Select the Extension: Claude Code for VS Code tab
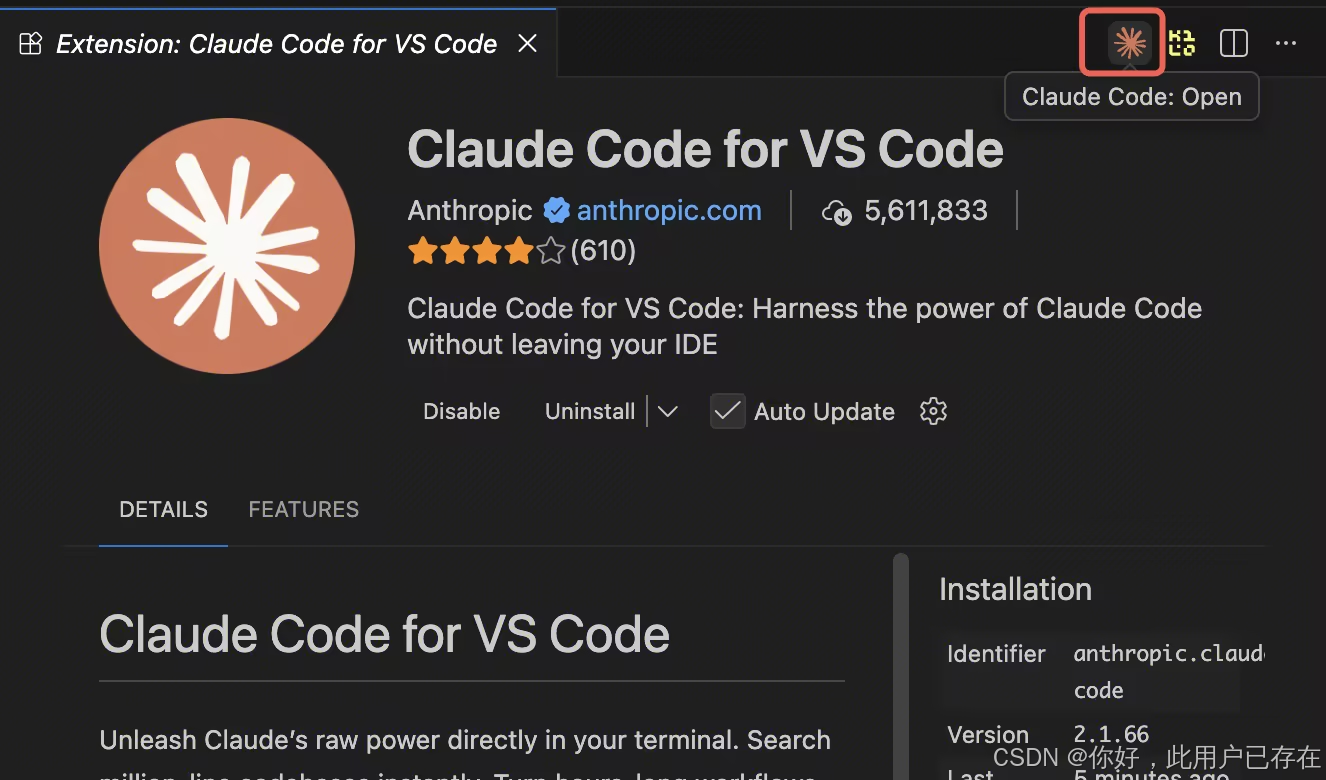Viewport: 1326px width, 780px height. click(x=278, y=43)
